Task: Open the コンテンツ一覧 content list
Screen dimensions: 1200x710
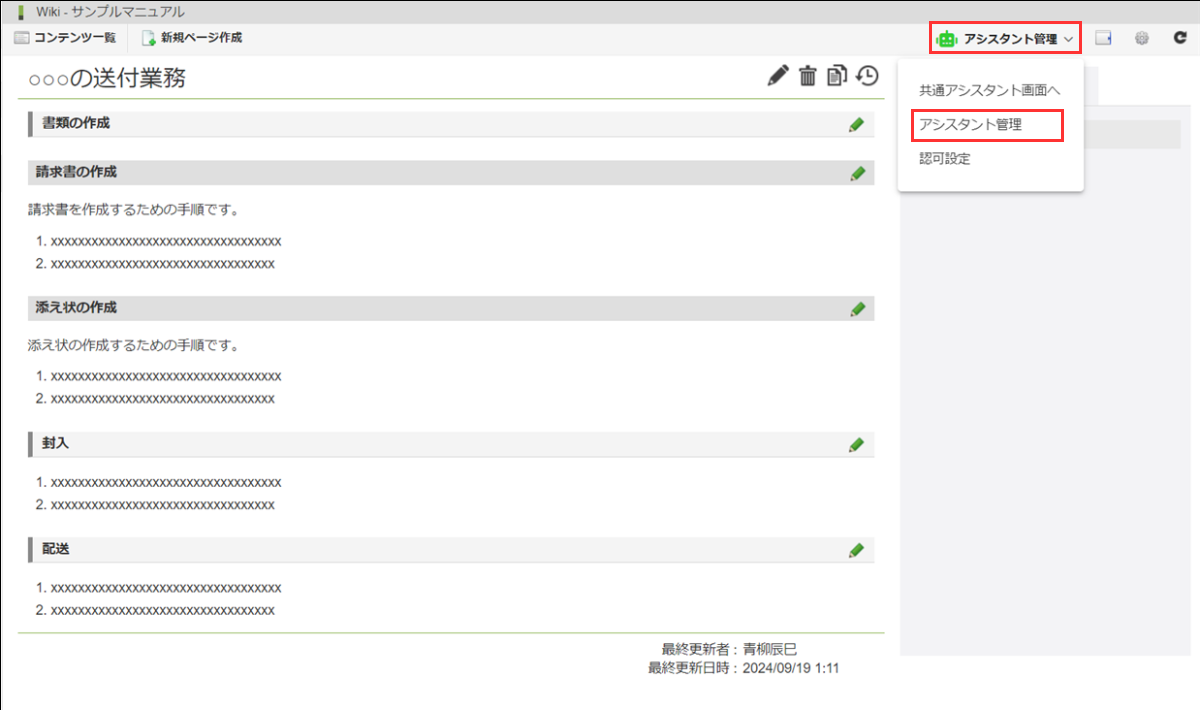Action: click(x=65, y=38)
